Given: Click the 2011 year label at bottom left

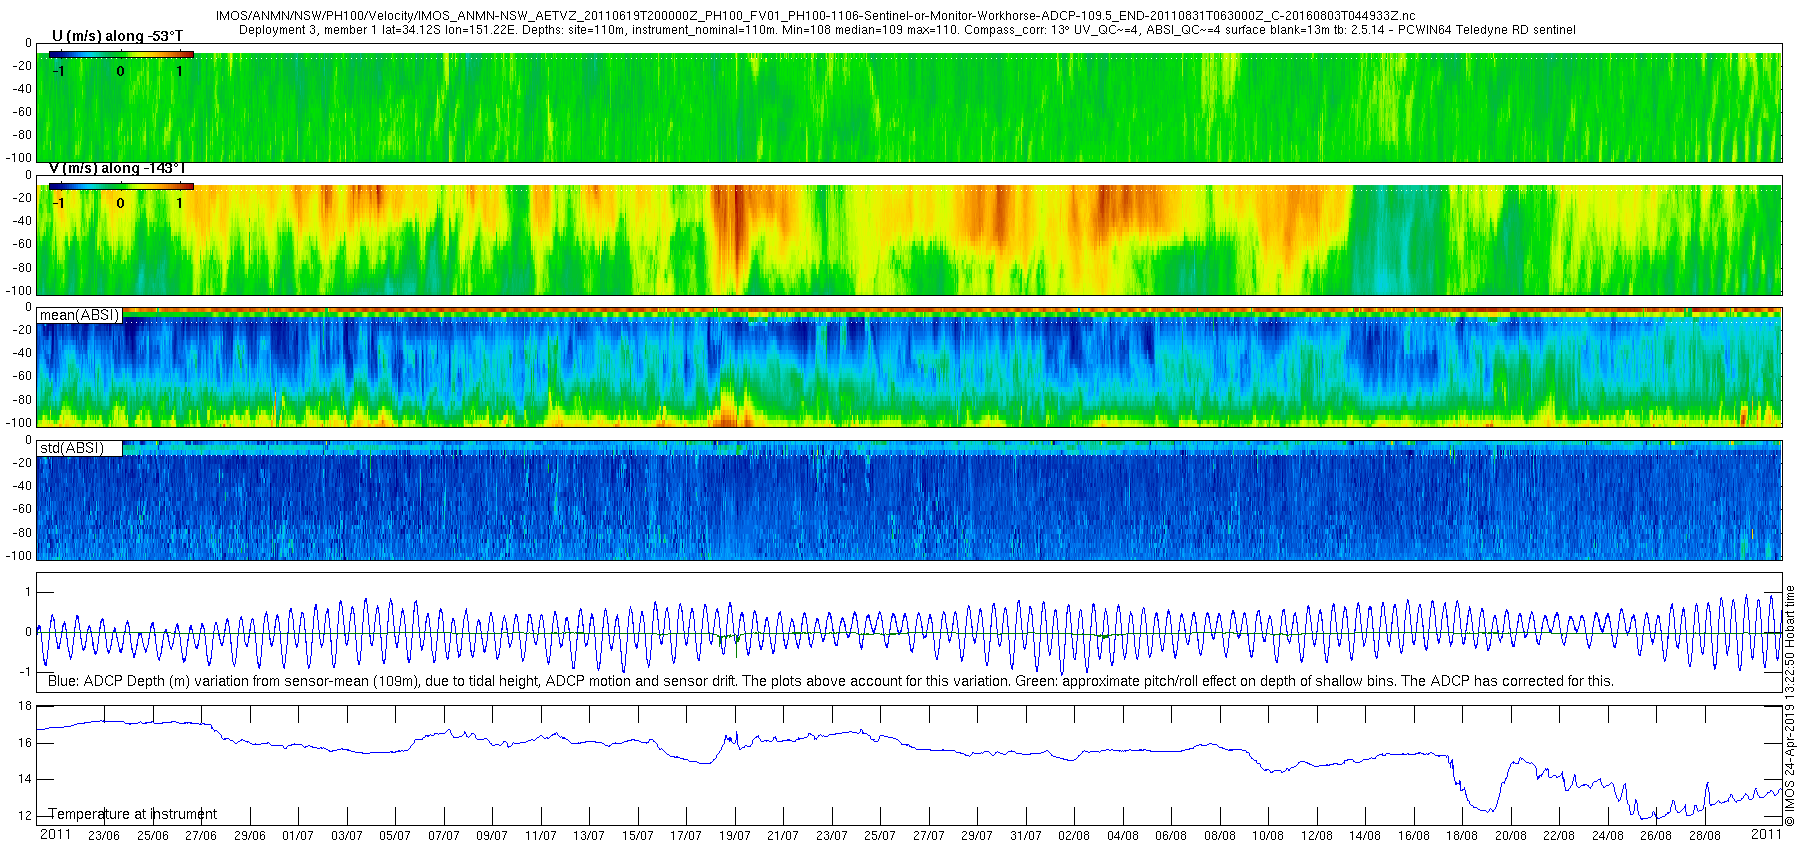Looking at the screenshot, I should (55, 834).
